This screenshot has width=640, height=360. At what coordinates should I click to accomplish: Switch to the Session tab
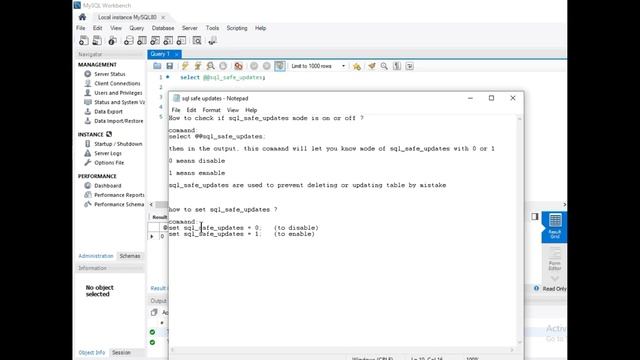point(121,352)
